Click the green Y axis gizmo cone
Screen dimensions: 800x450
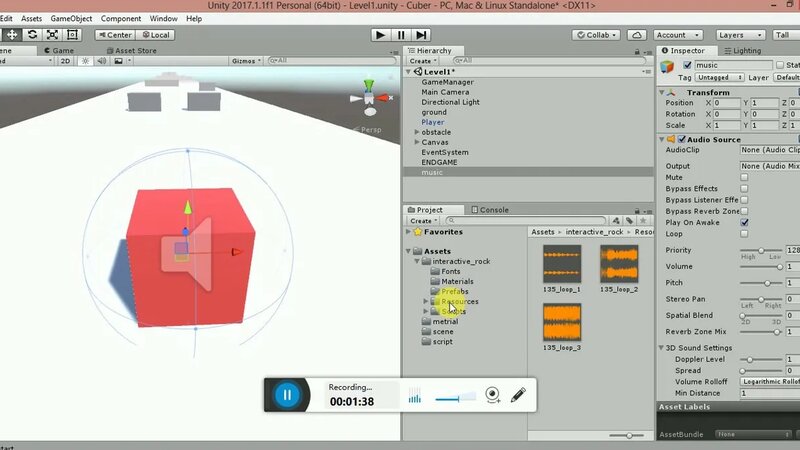click(x=368, y=85)
